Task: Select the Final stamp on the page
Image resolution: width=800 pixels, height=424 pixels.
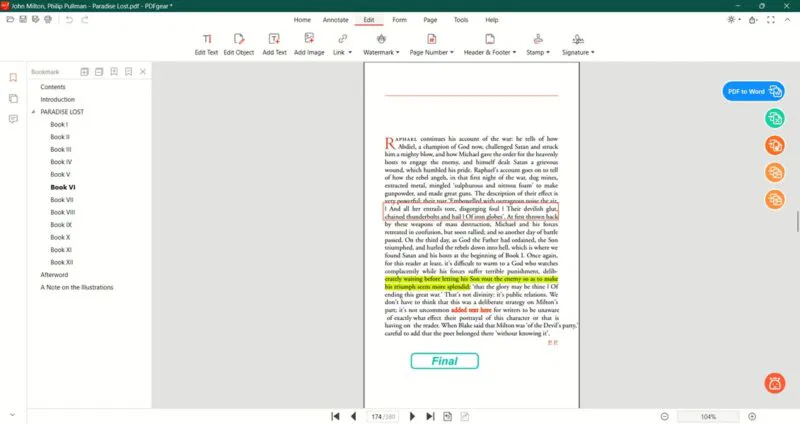Action: 444,361
